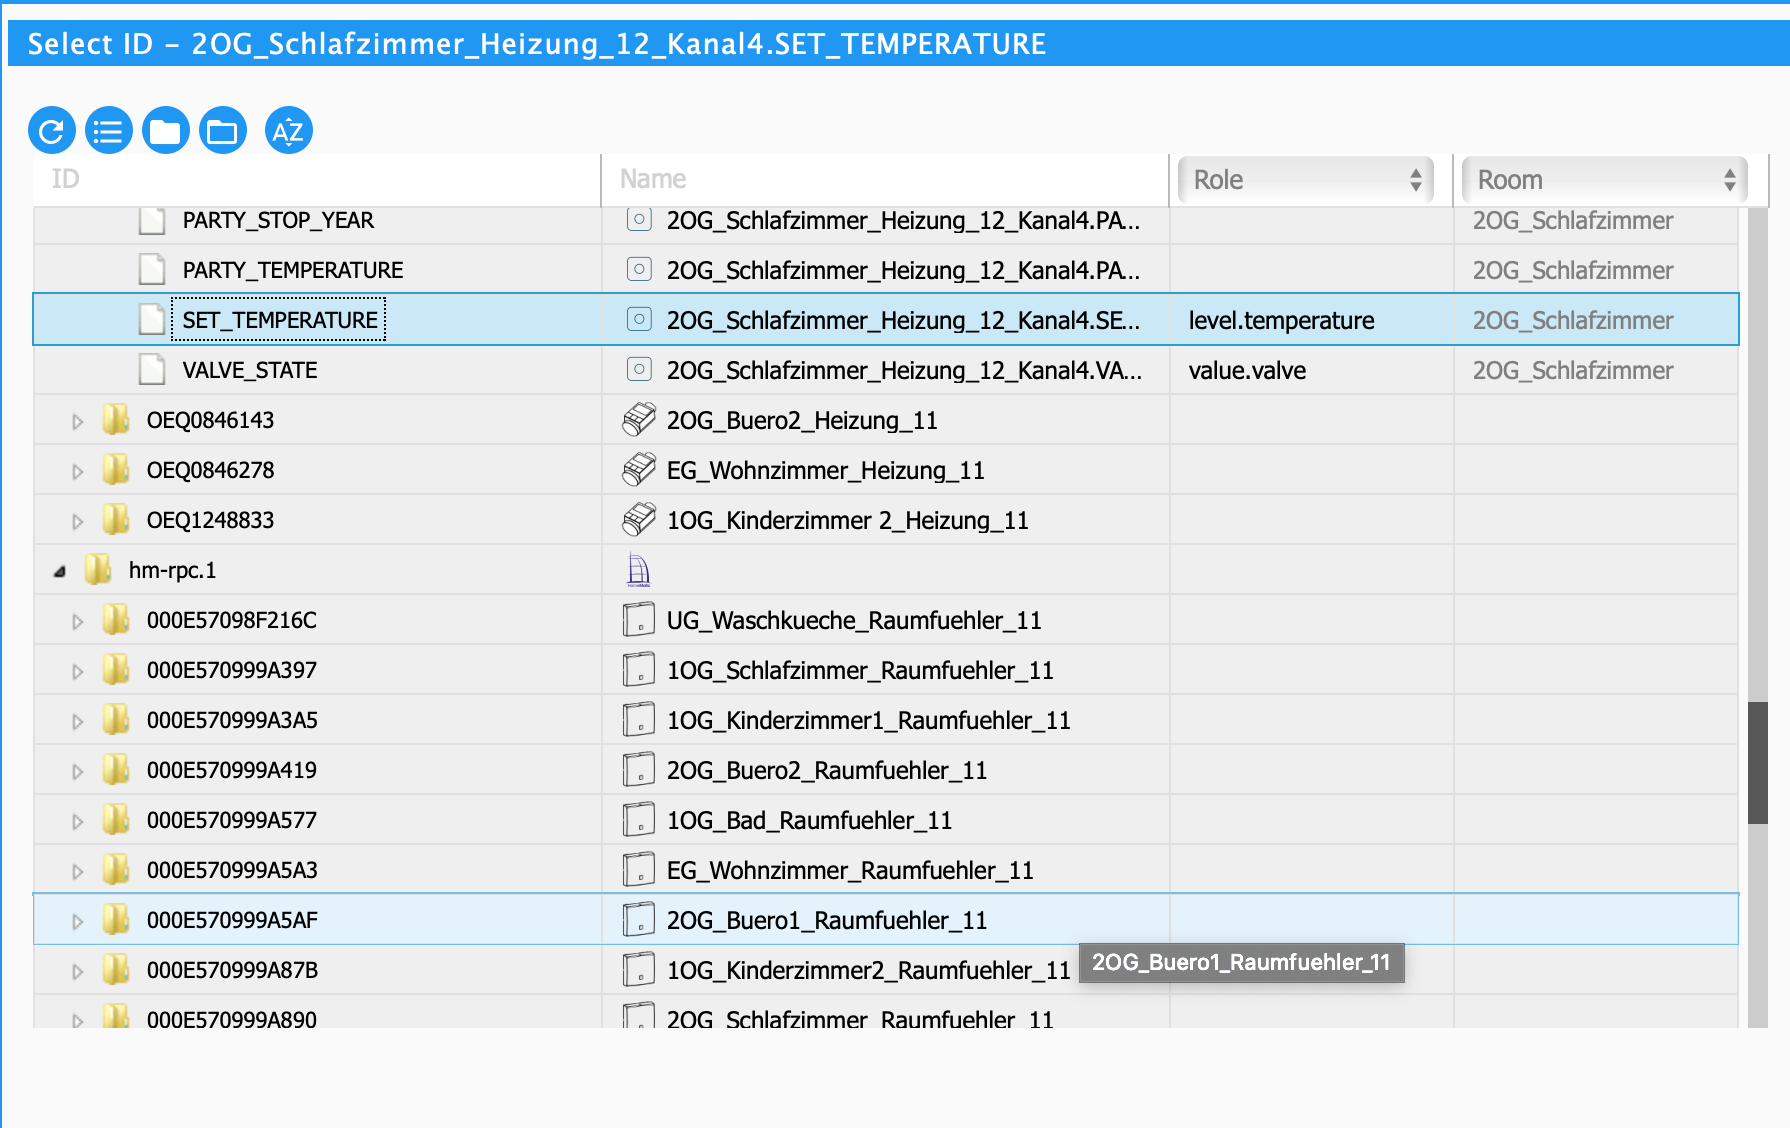Click the SET_TEMPERATURE state type icon in Name column

pyautogui.click(x=639, y=319)
